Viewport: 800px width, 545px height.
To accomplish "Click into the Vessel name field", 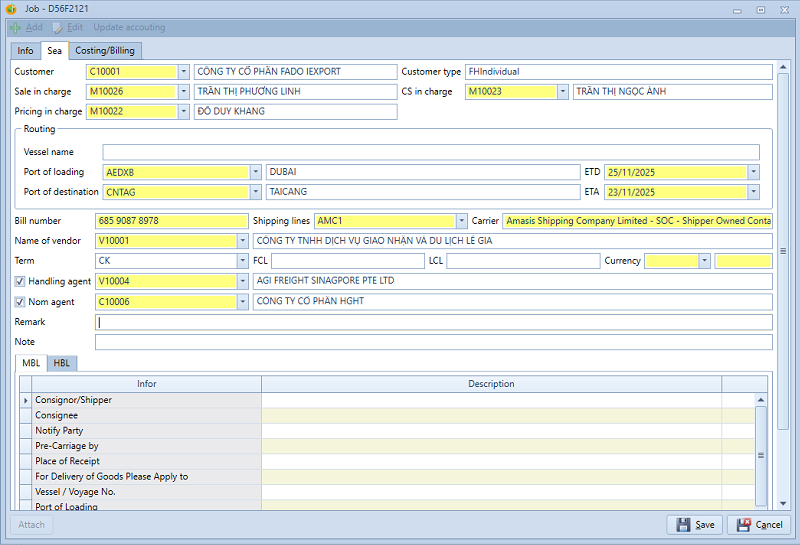I will tap(430, 152).
